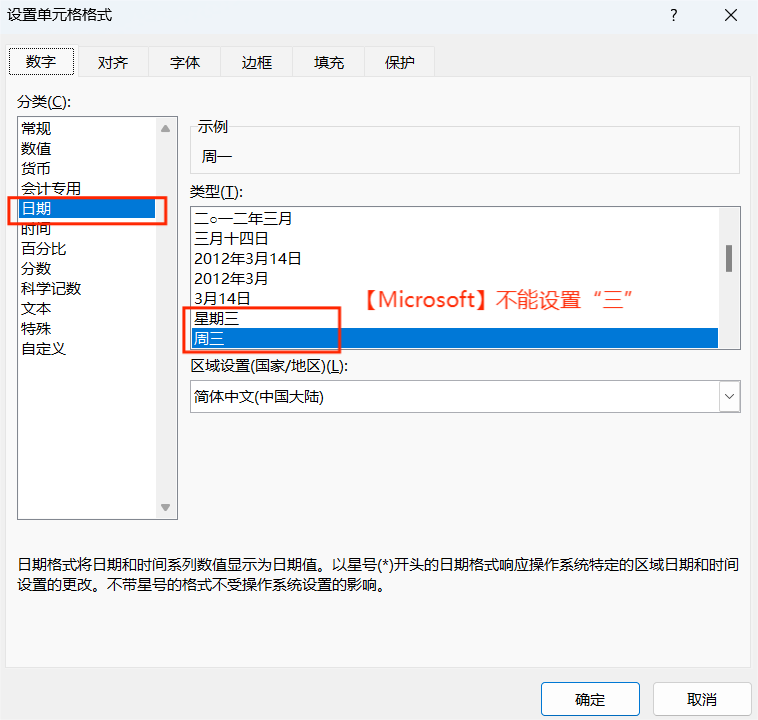Open the 填充 tab
This screenshot has height=720, width=758.
tap(329, 62)
